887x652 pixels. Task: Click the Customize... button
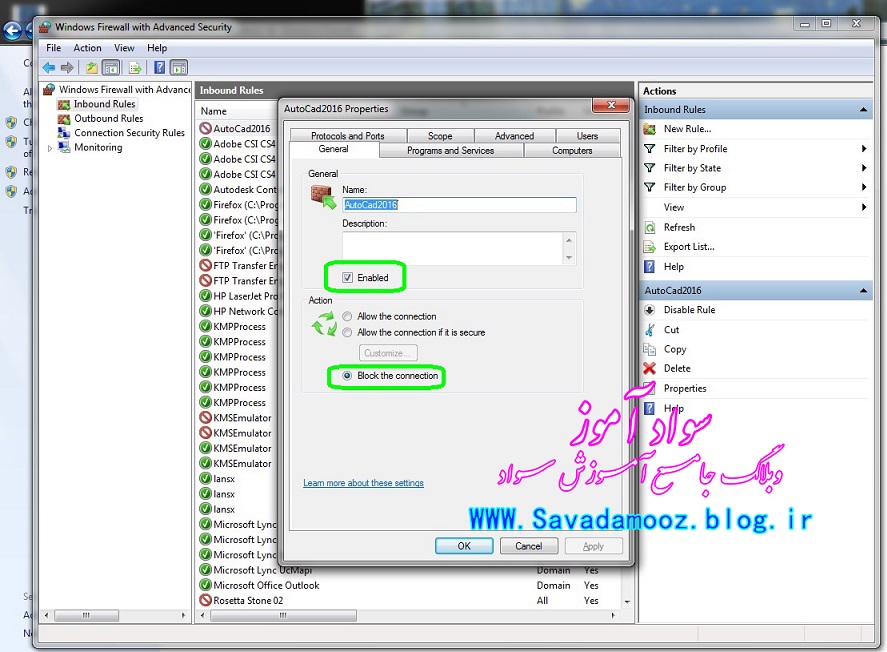click(388, 353)
